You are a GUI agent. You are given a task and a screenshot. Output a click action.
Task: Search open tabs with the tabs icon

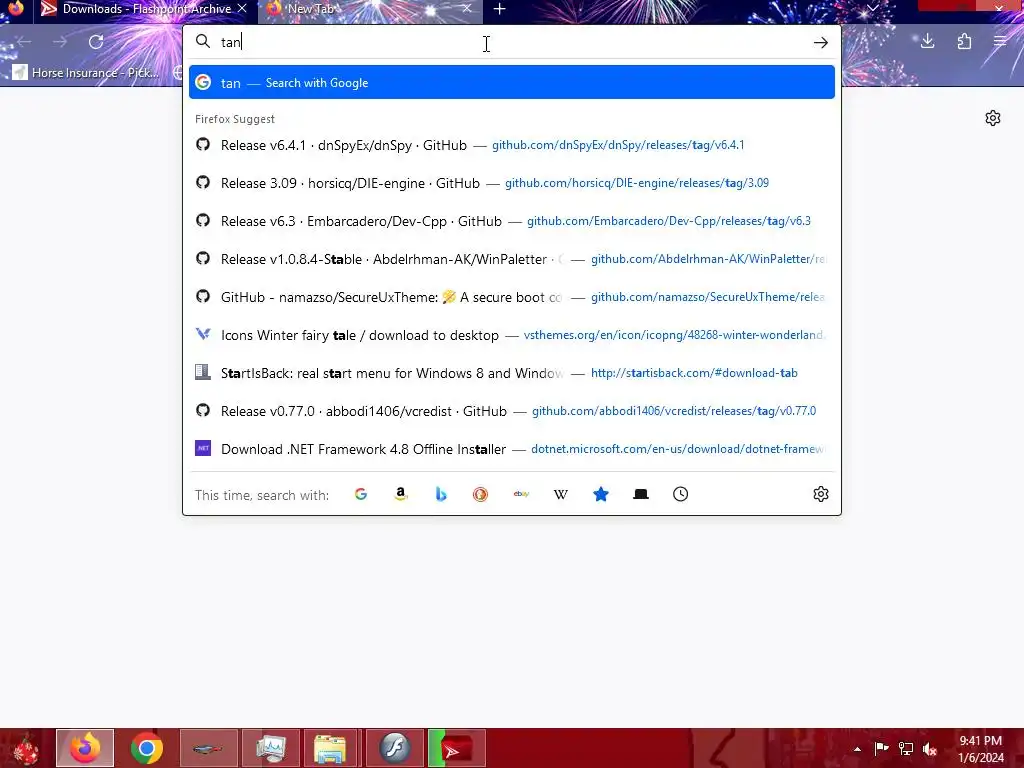(x=641, y=494)
